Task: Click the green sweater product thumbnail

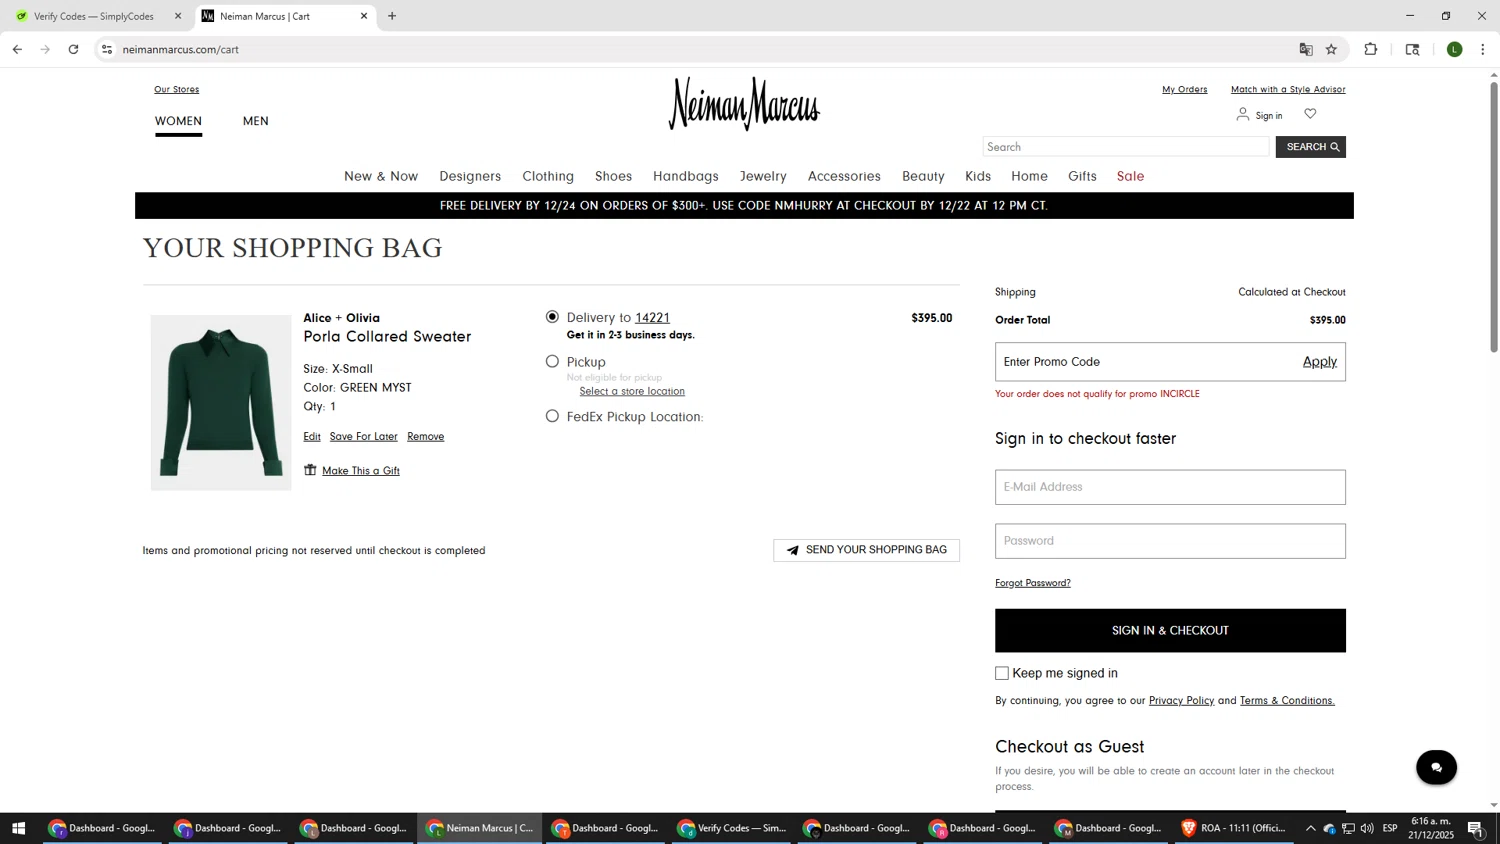Action: coord(221,403)
